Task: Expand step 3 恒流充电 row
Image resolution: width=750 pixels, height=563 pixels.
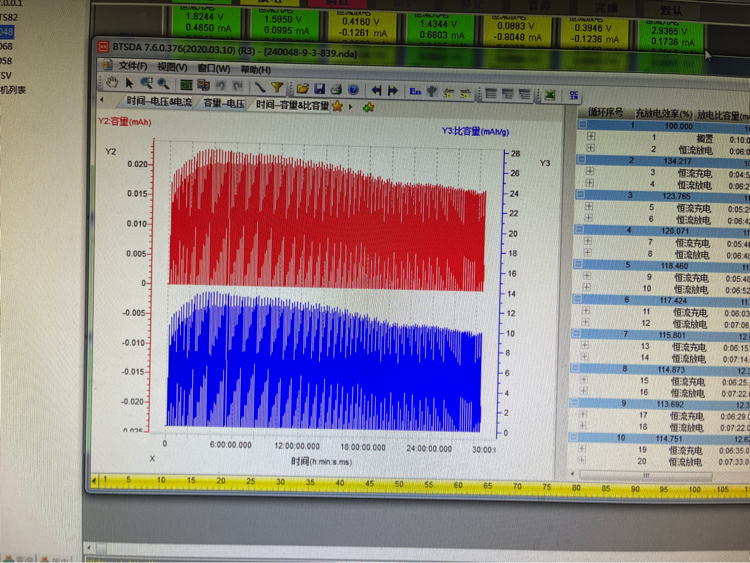Action: (590, 172)
